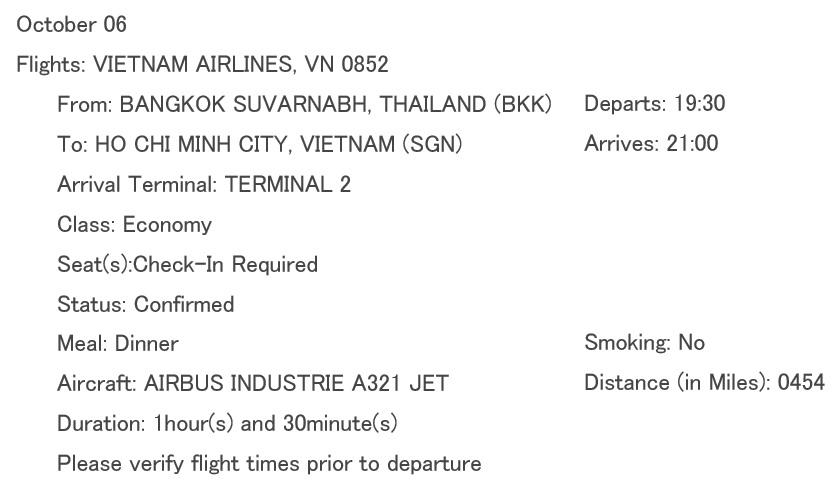Click the Departs: 19:30 time
Screen dimensions: 836x491
coord(654,104)
